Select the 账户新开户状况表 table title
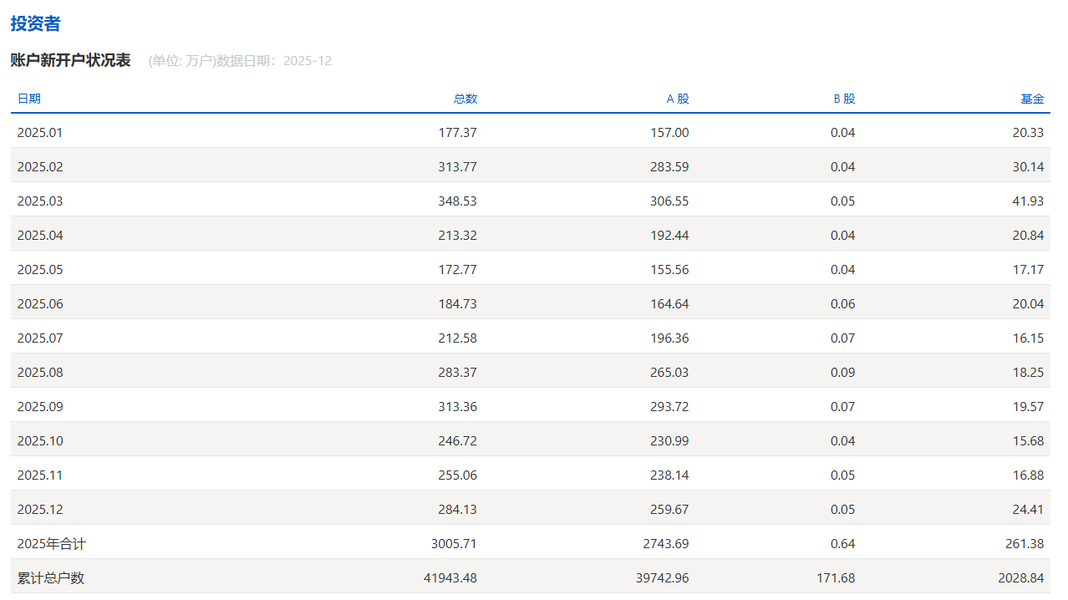The height and width of the screenshot is (600, 1068). [x=70, y=60]
